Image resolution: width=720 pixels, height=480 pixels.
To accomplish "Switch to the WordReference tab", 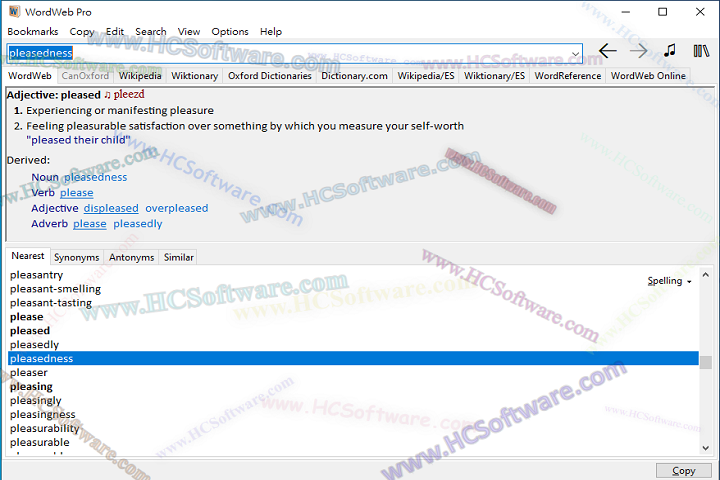I will tap(568, 76).
